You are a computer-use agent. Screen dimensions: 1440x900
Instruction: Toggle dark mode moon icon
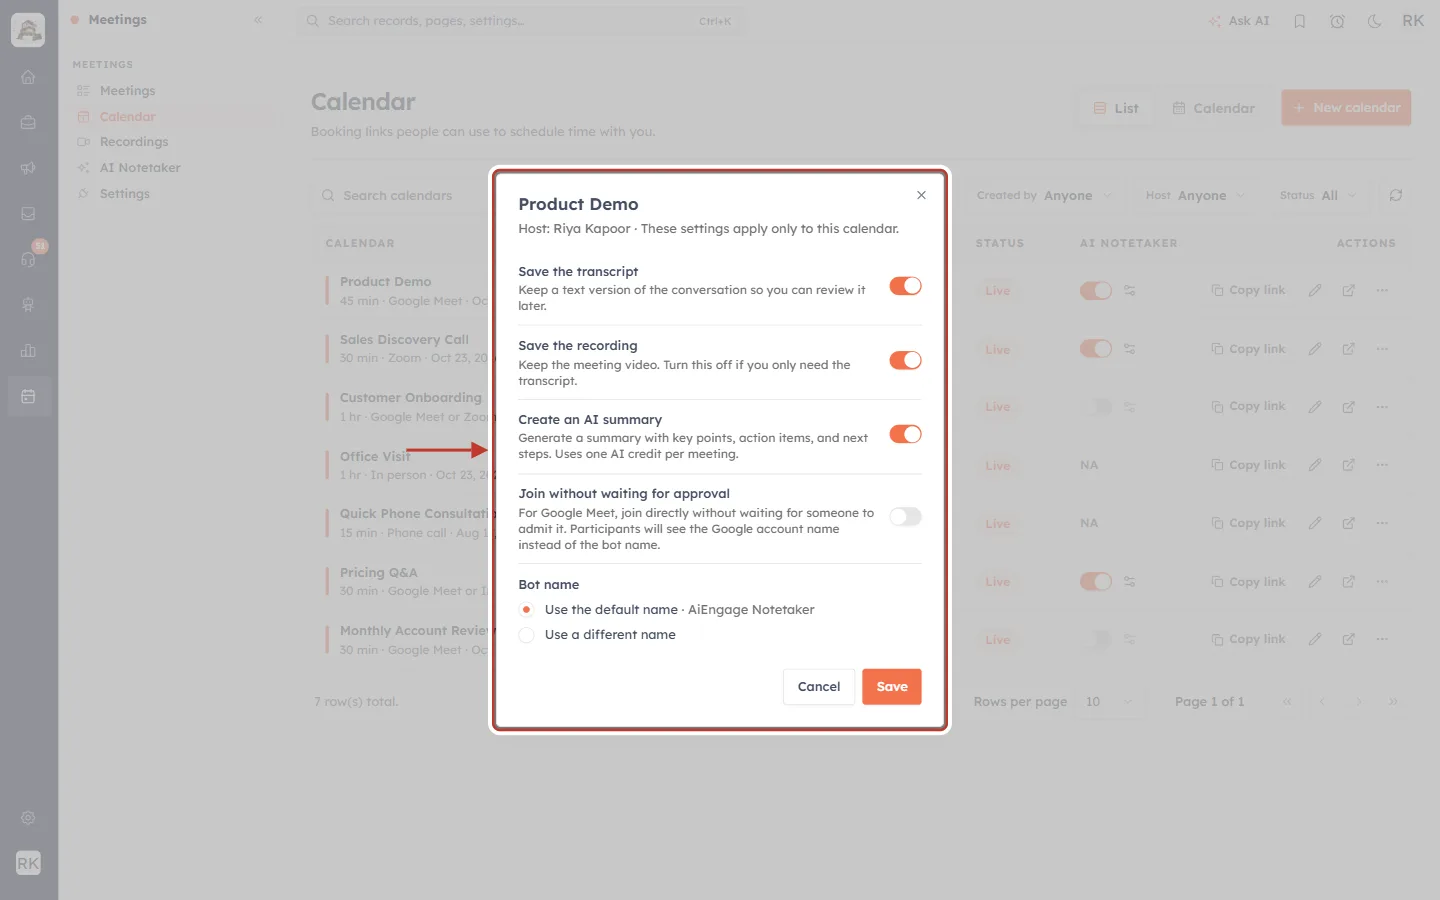(x=1375, y=21)
